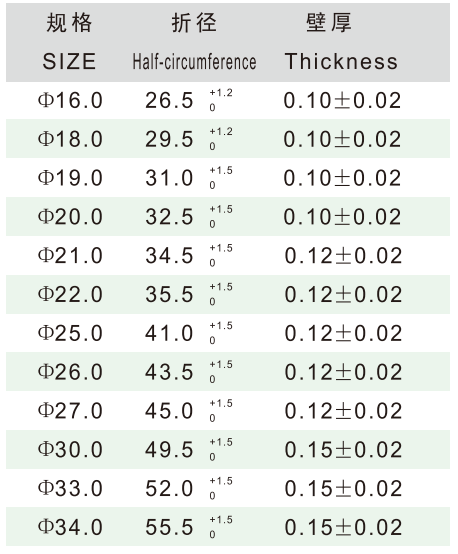Select half-circumference value 32.5

[x=169, y=217]
